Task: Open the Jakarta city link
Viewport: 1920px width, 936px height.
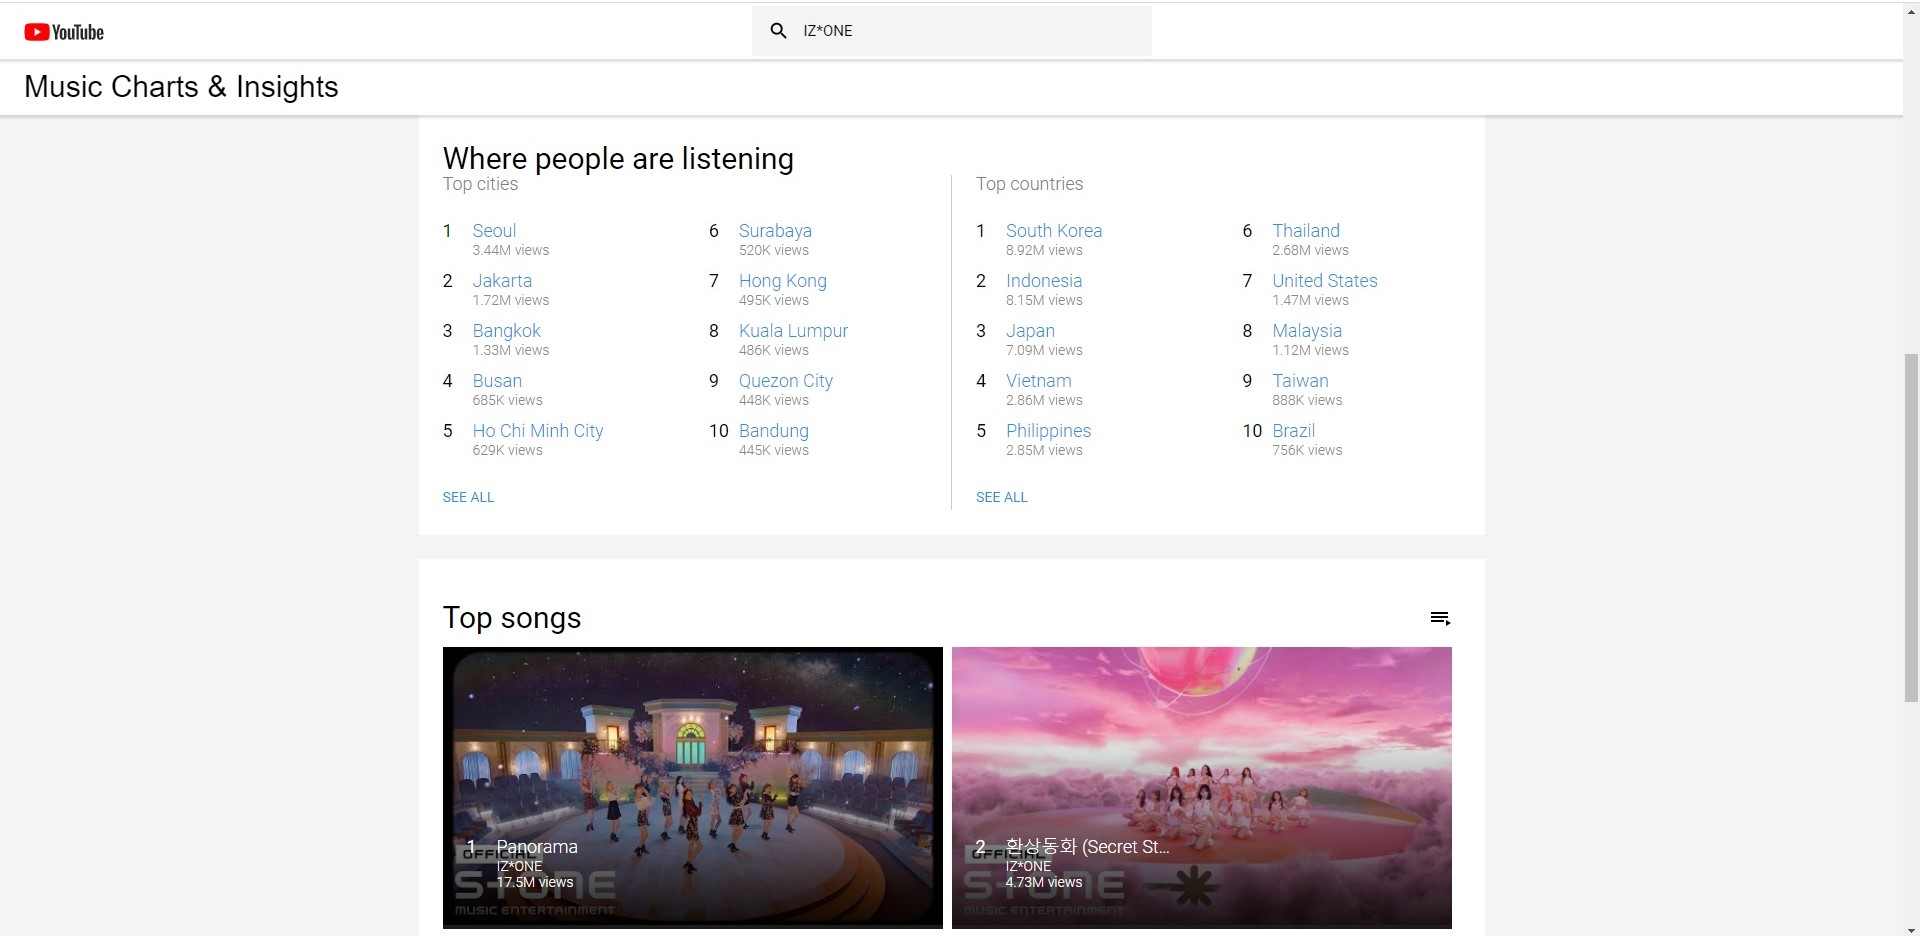Action: pyautogui.click(x=502, y=281)
